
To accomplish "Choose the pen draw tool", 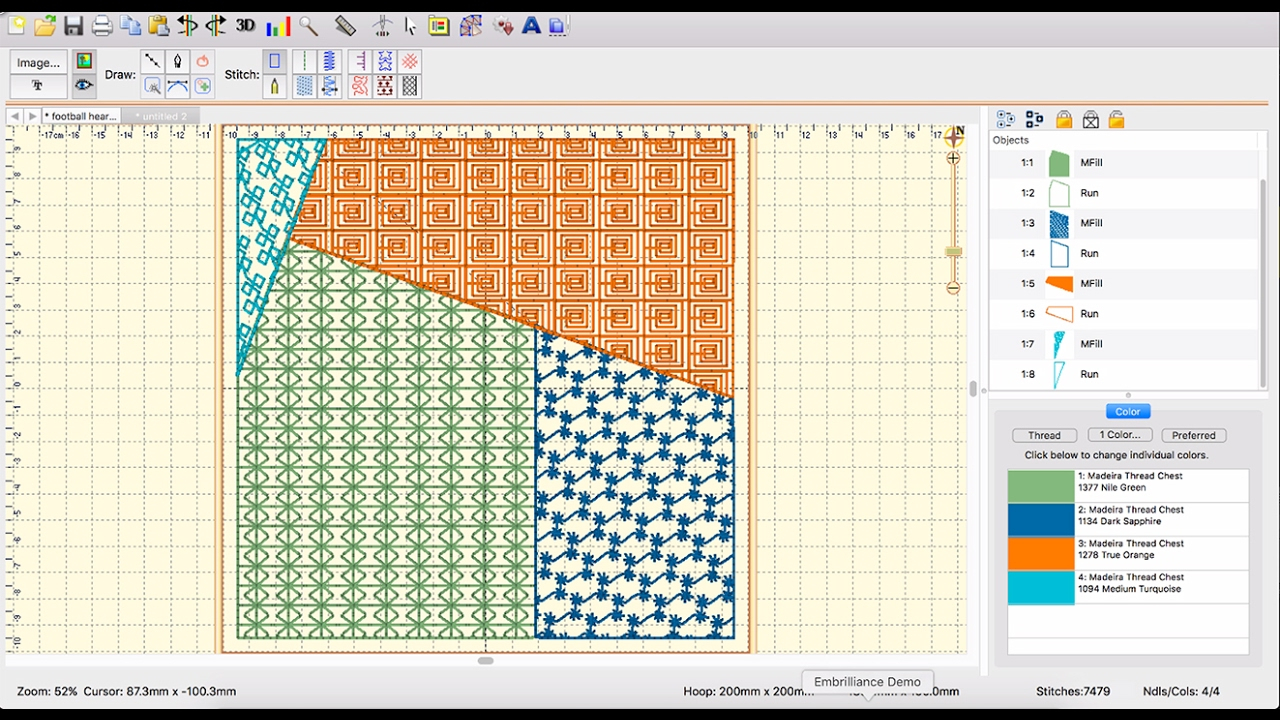I will click(177, 62).
